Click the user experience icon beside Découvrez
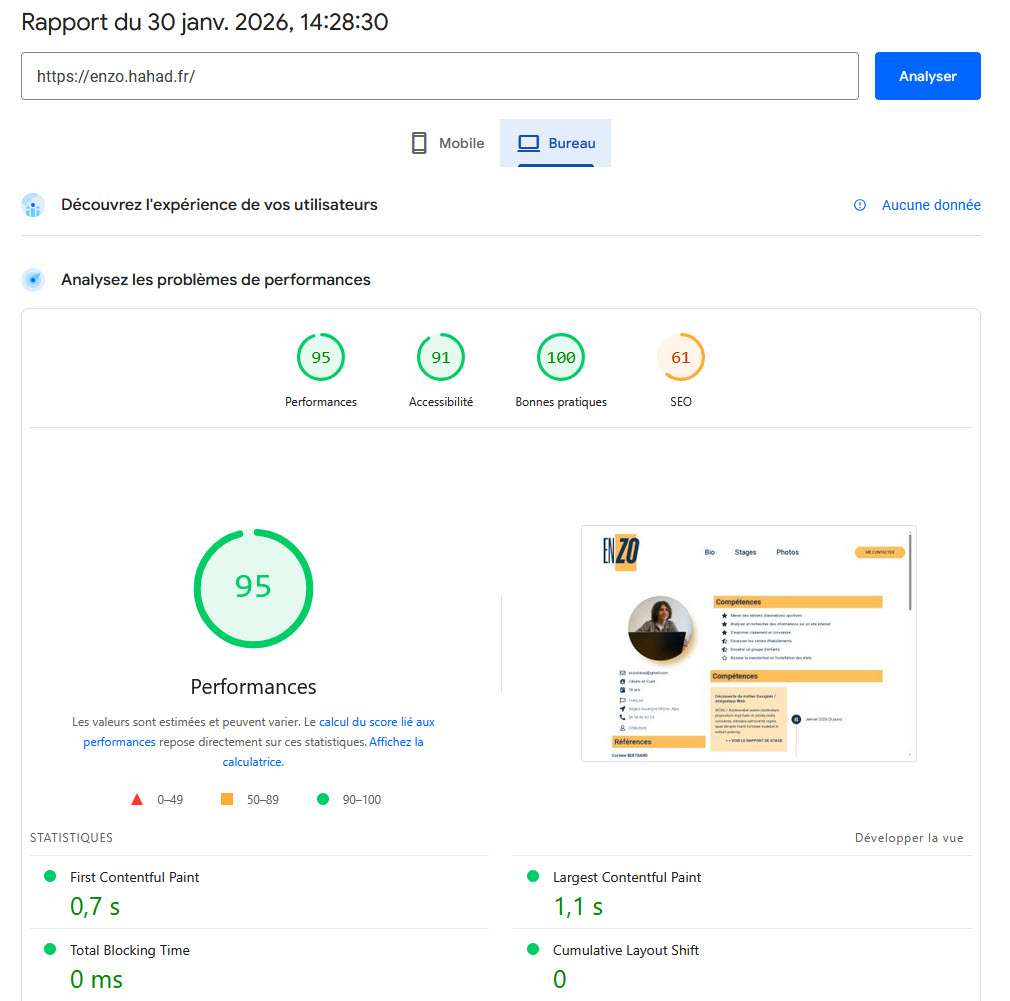 click(33, 205)
